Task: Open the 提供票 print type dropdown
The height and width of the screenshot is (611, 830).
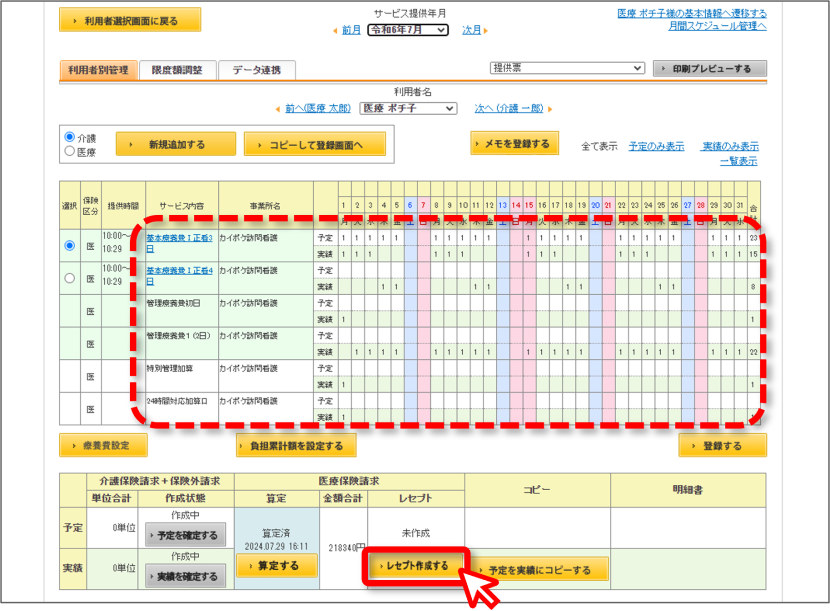Action: [567, 68]
